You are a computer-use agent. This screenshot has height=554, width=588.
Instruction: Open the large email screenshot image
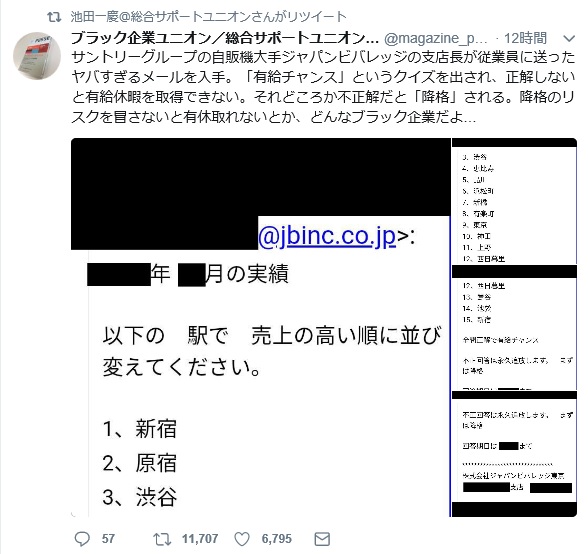click(261, 327)
